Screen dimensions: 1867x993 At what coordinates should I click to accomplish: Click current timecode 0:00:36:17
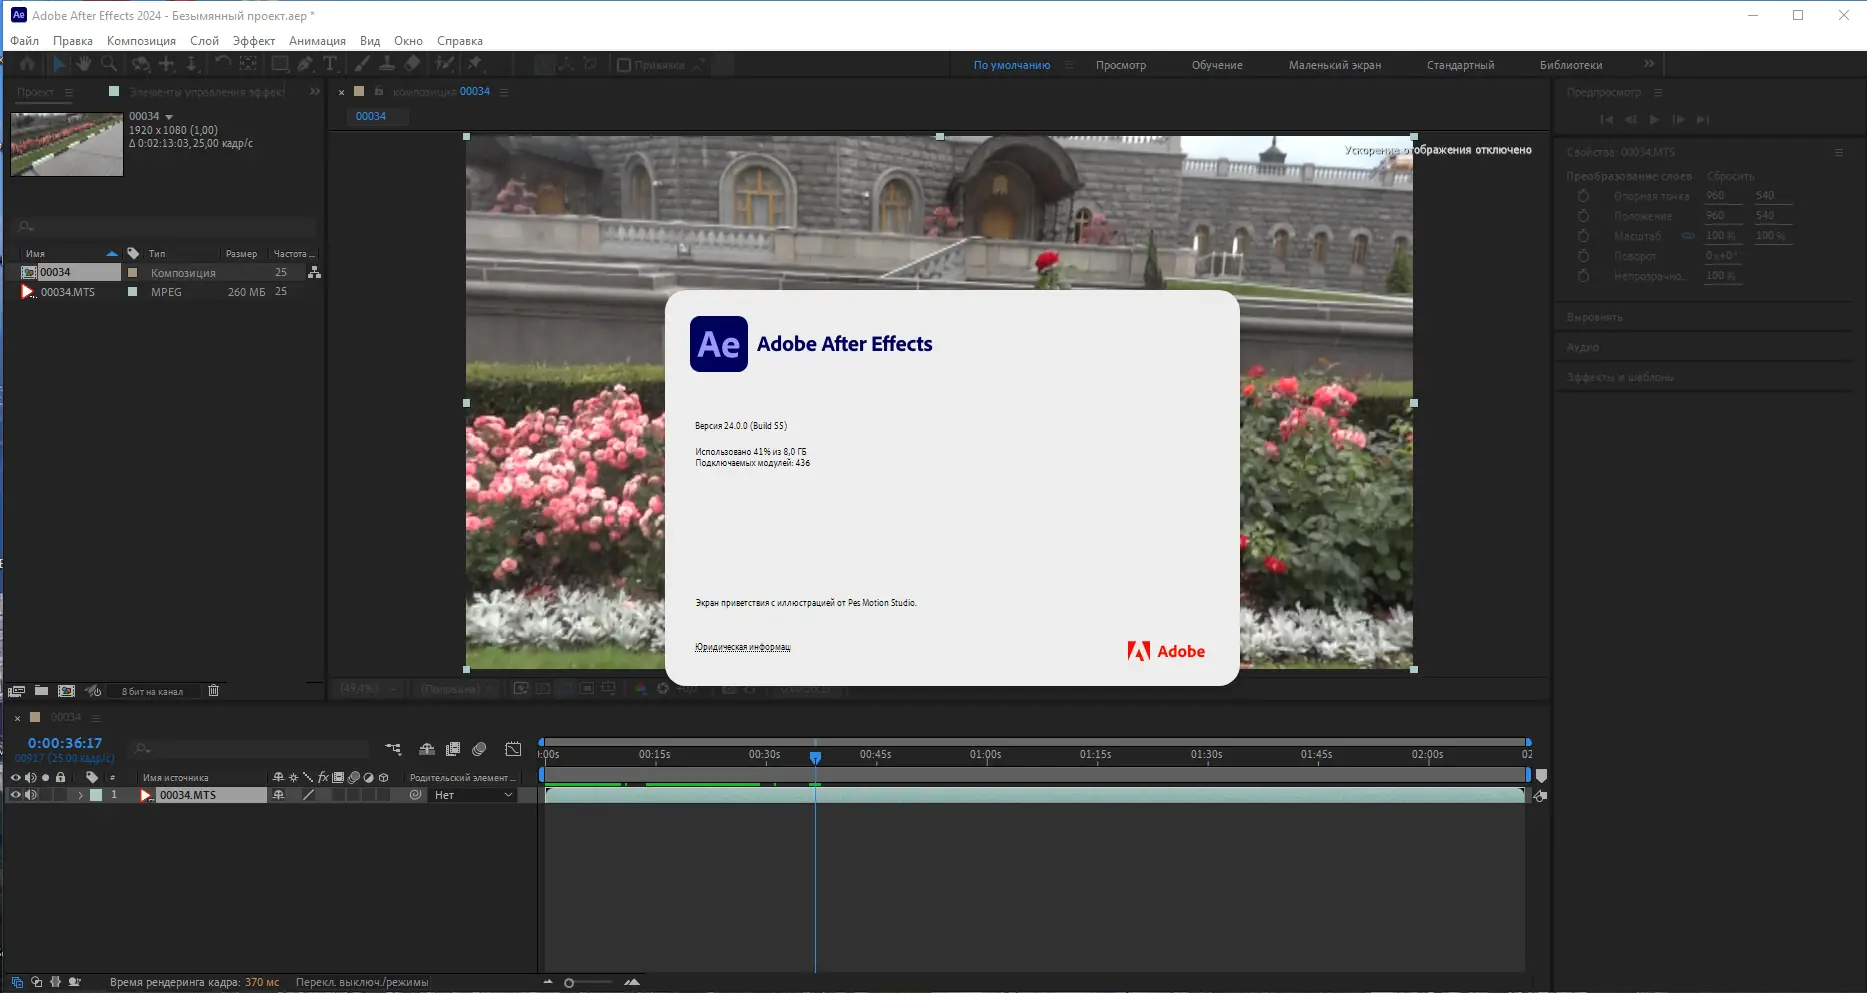[x=65, y=743]
